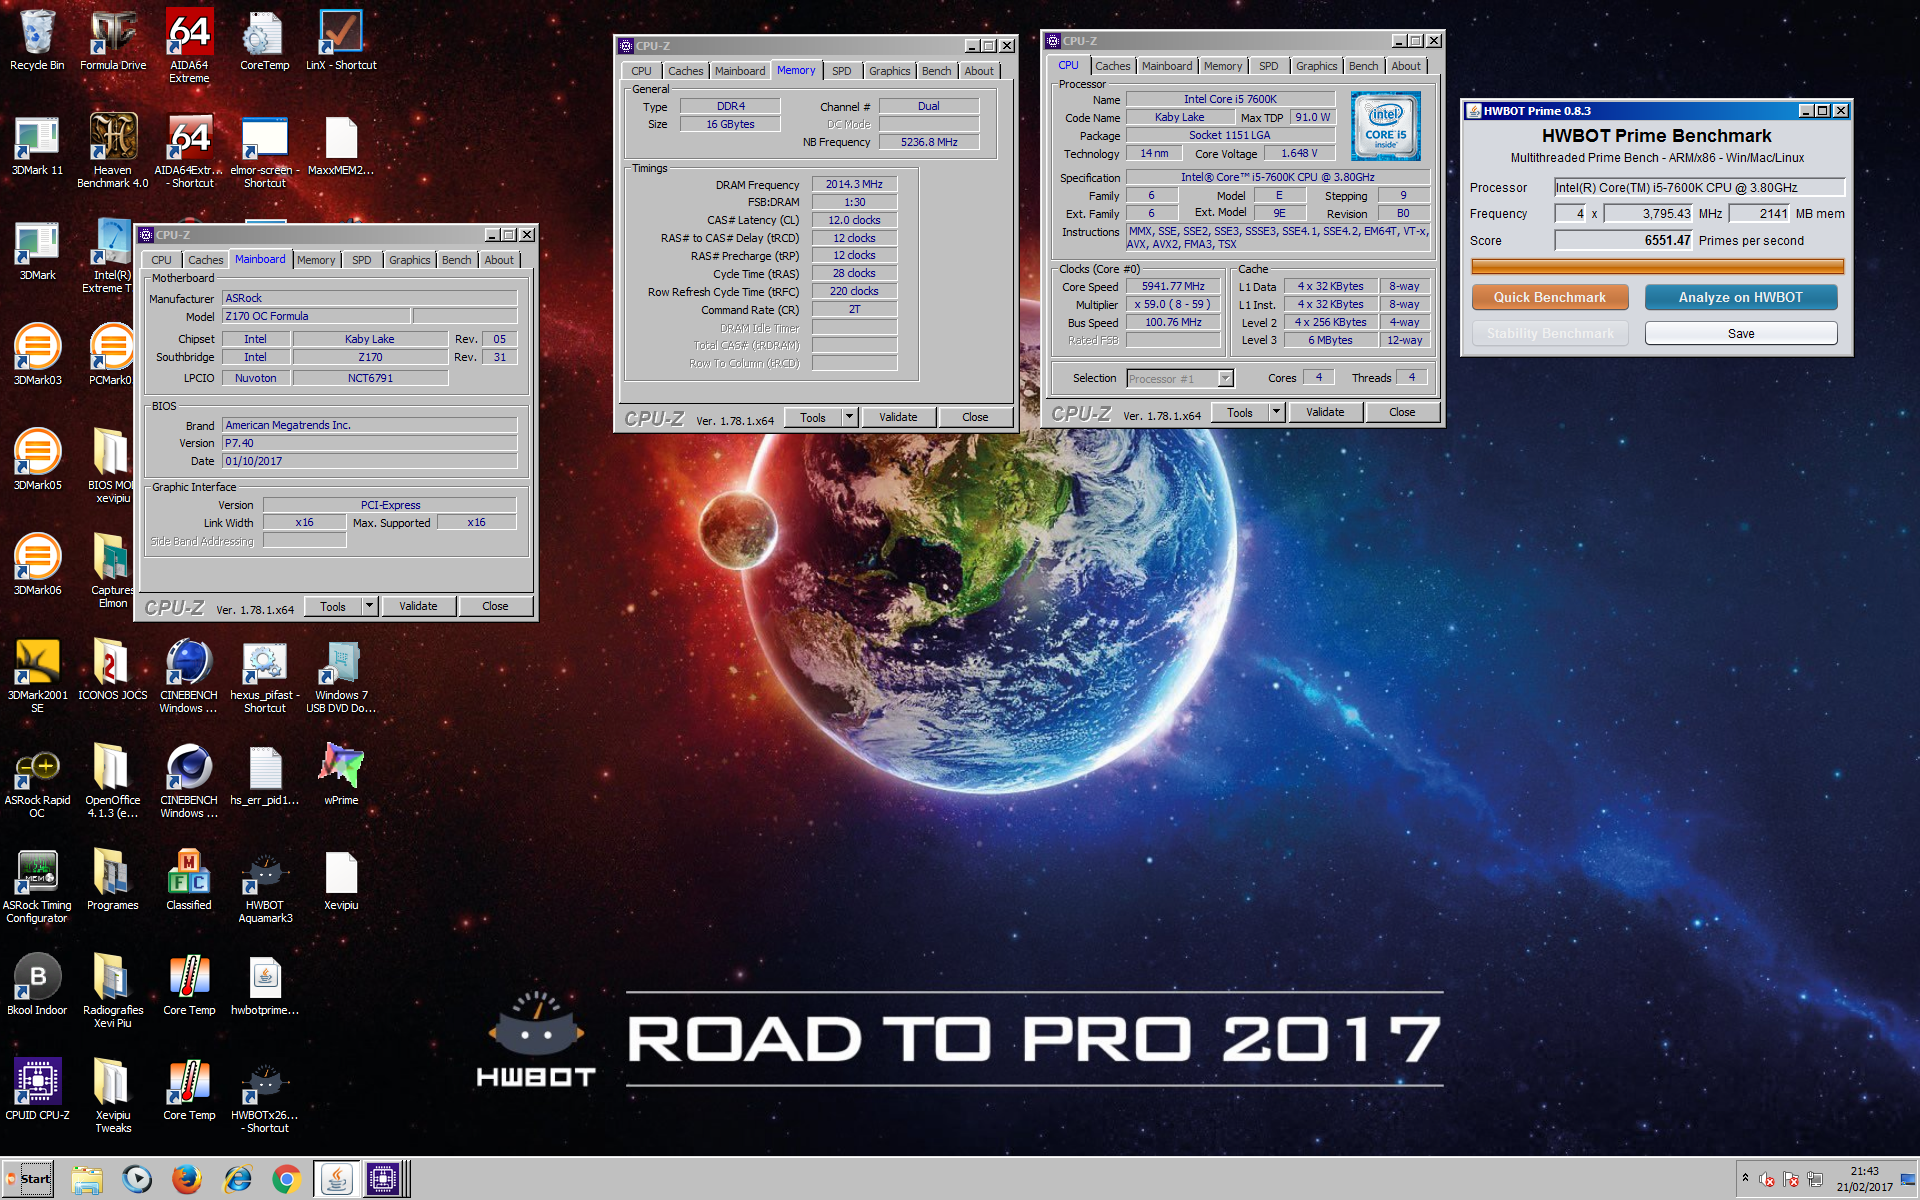The image size is (1920, 1200).
Task: Switch to CPU tab in Mainboard CPU-Z window
Action: 162,260
